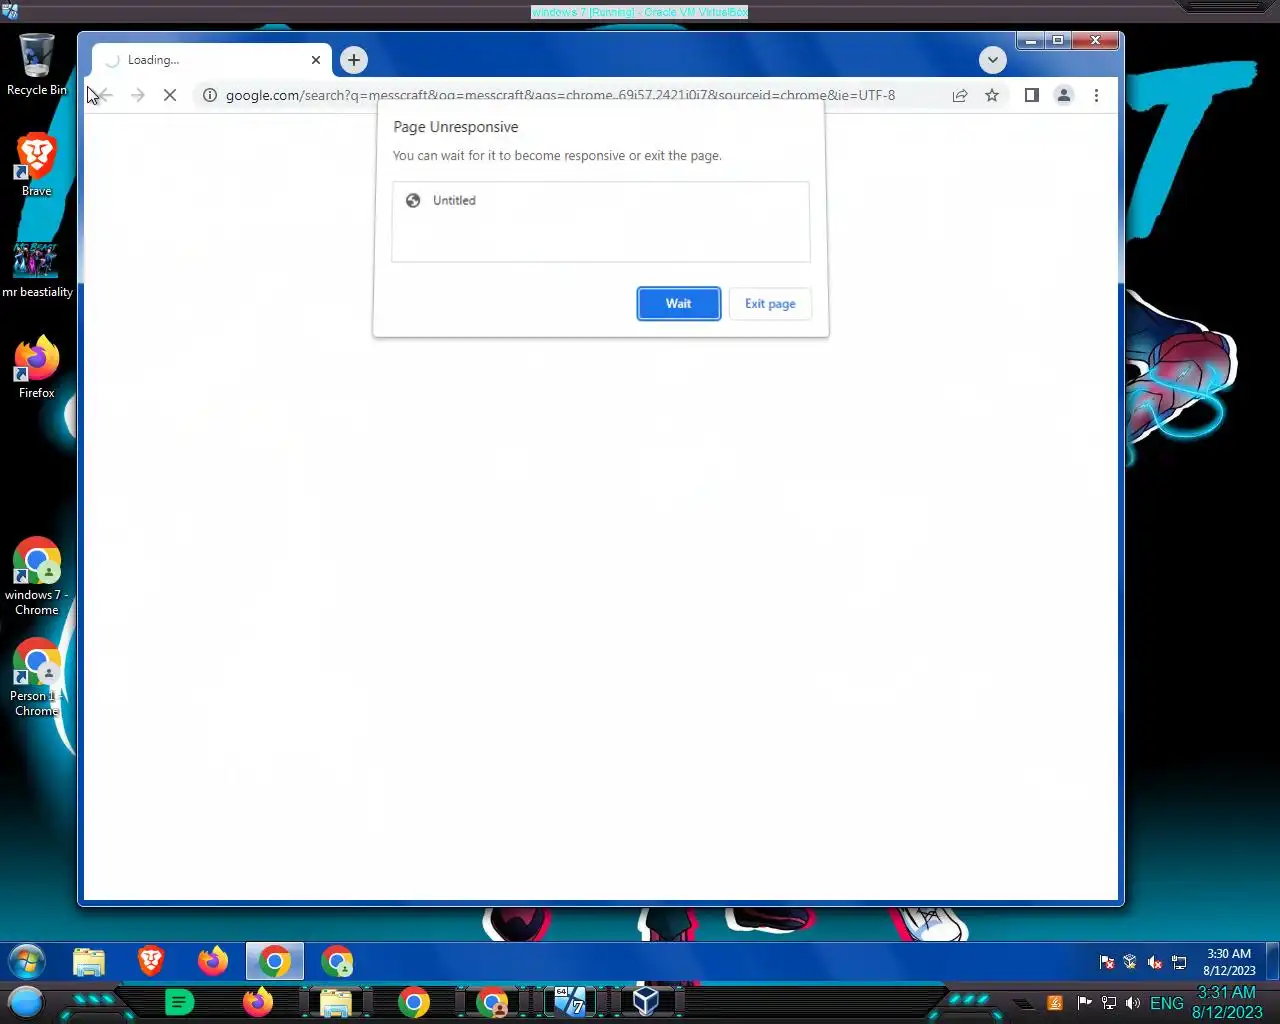The height and width of the screenshot is (1024, 1280).
Task: Click the Chrome address bar URL
Action: pyautogui.click(x=560, y=95)
